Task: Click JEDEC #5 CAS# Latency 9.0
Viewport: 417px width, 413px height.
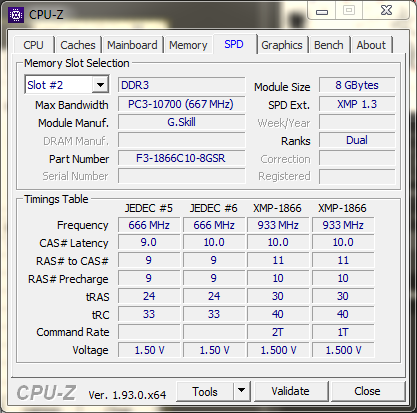Action: pos(149,242)
